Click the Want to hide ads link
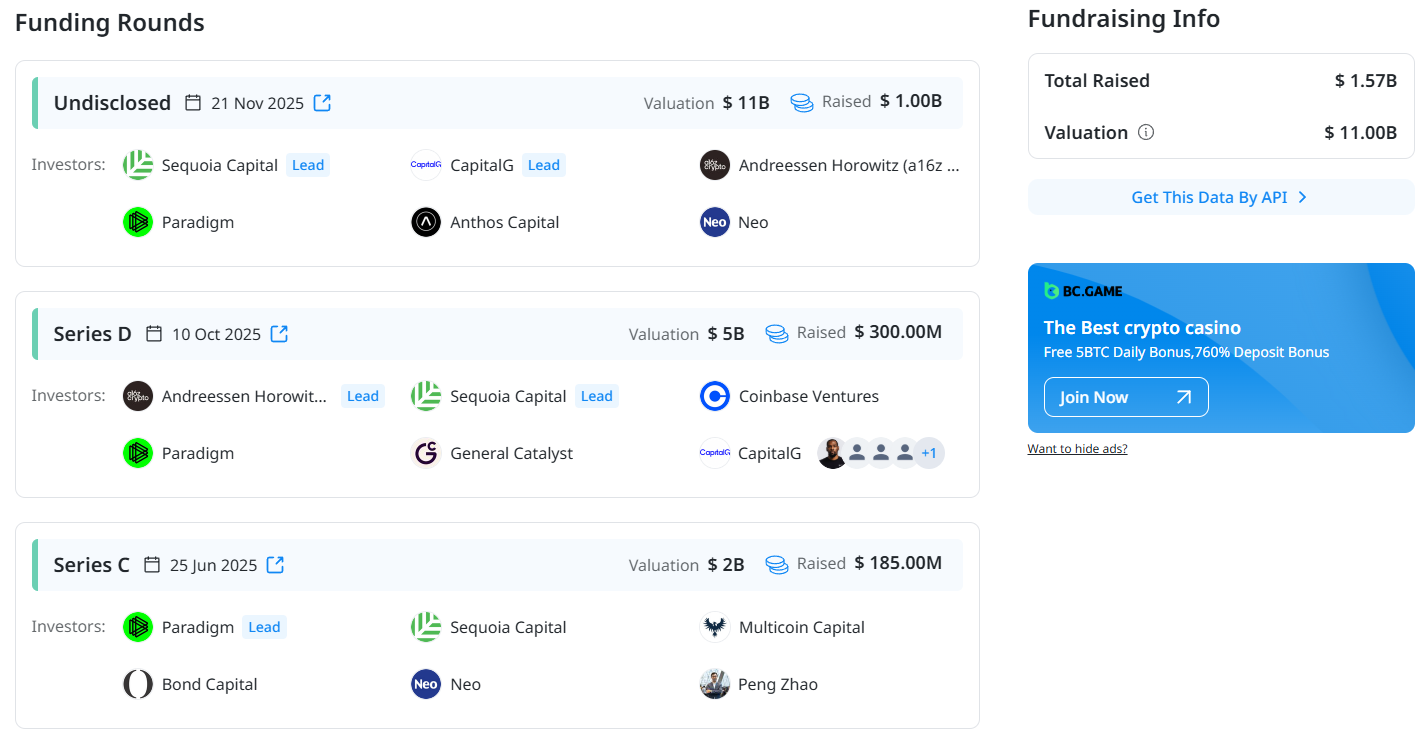This screenshot has width=1425, height=738. (x=1077, y=449)
